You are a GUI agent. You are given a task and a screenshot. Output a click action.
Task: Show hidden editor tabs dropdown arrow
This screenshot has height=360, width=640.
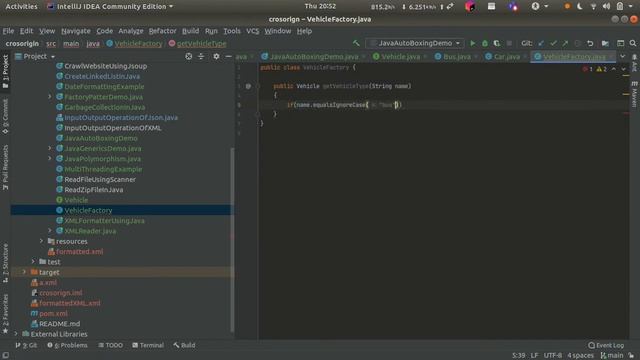click(622, 56)
